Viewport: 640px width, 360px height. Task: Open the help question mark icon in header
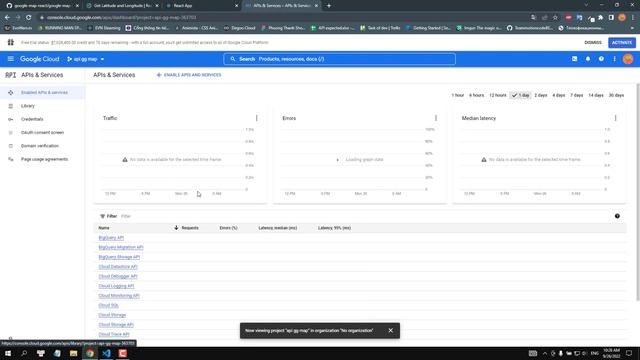601,59
